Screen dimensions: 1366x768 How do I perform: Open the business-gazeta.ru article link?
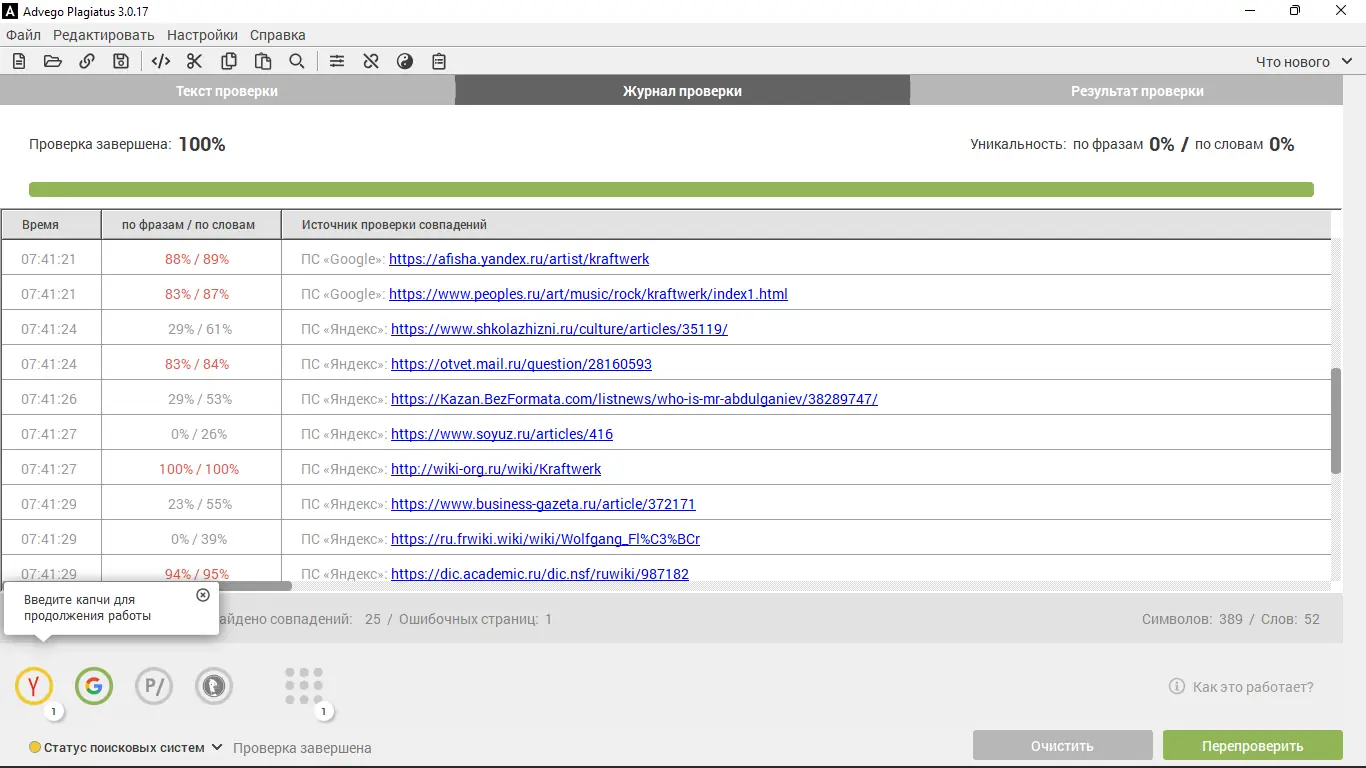(x=543, y=504)
